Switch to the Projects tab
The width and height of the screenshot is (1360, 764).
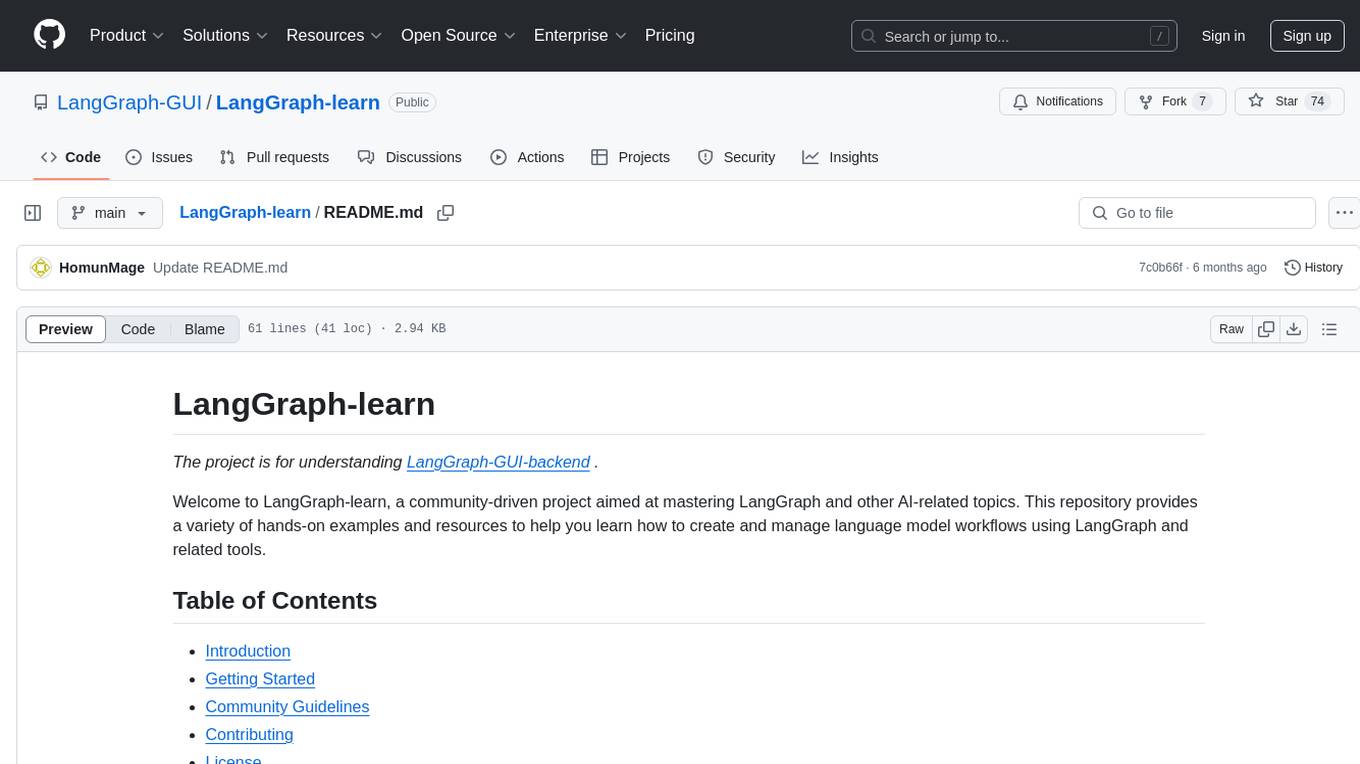(630, 157)
